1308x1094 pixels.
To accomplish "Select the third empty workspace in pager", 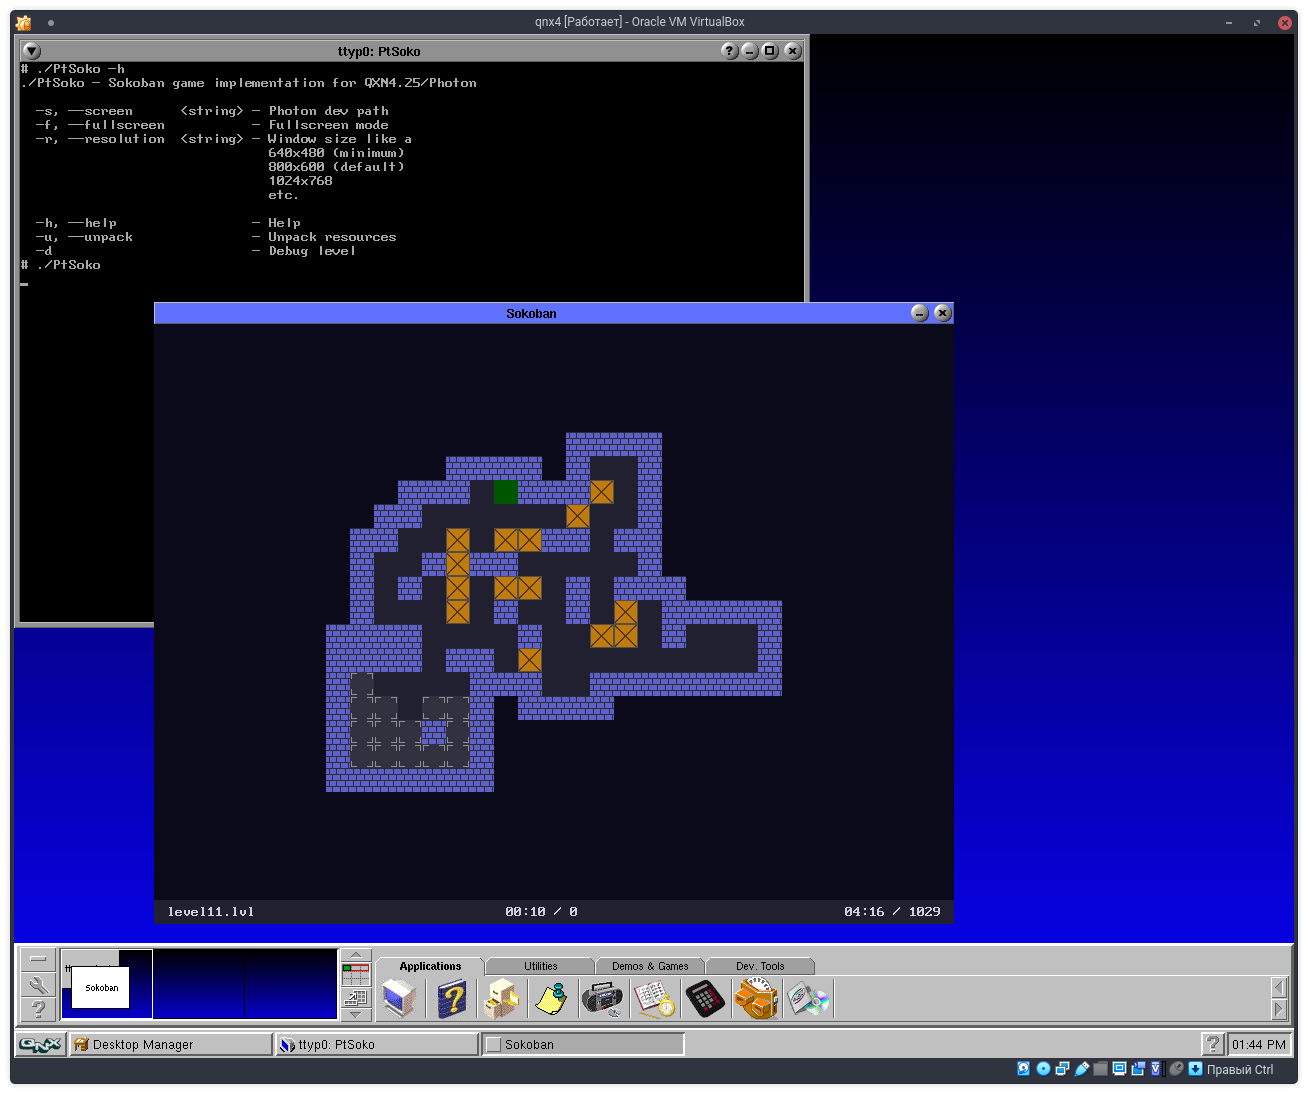I will (290, 984).
